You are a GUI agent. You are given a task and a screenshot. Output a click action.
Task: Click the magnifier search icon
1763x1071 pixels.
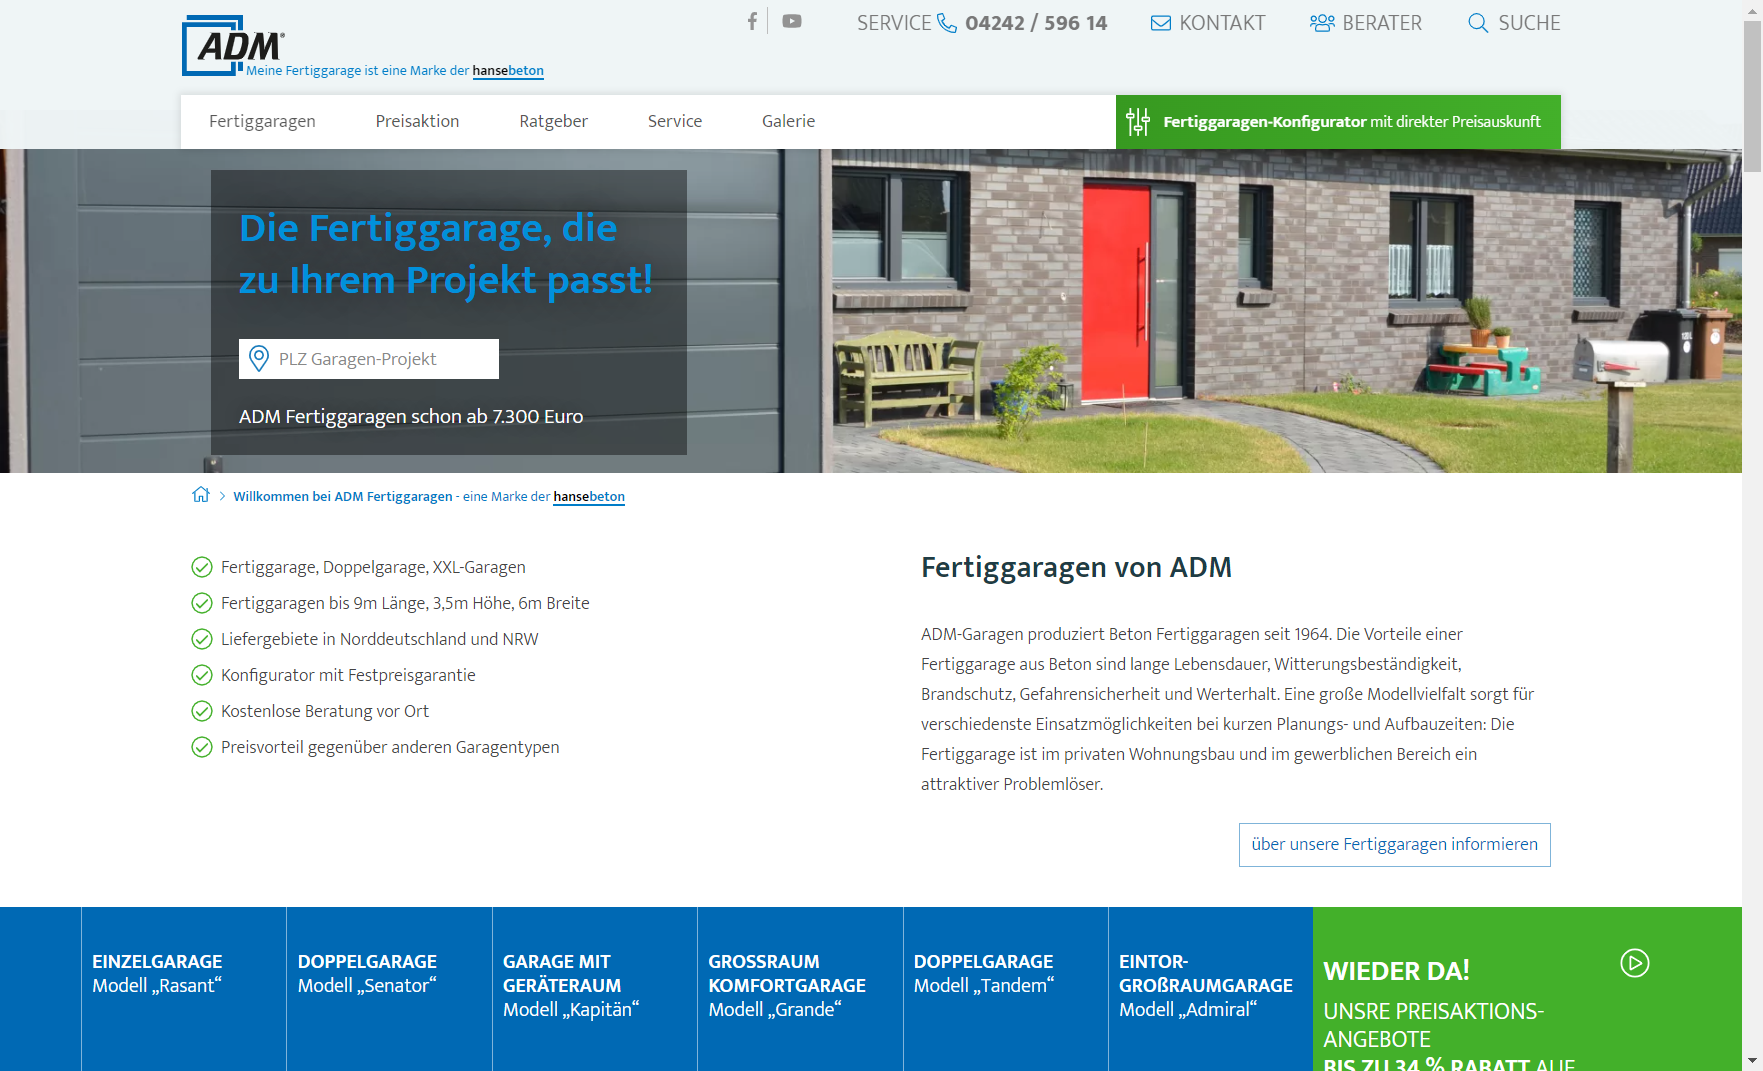pyautogui.click(x=1478, y=23)
